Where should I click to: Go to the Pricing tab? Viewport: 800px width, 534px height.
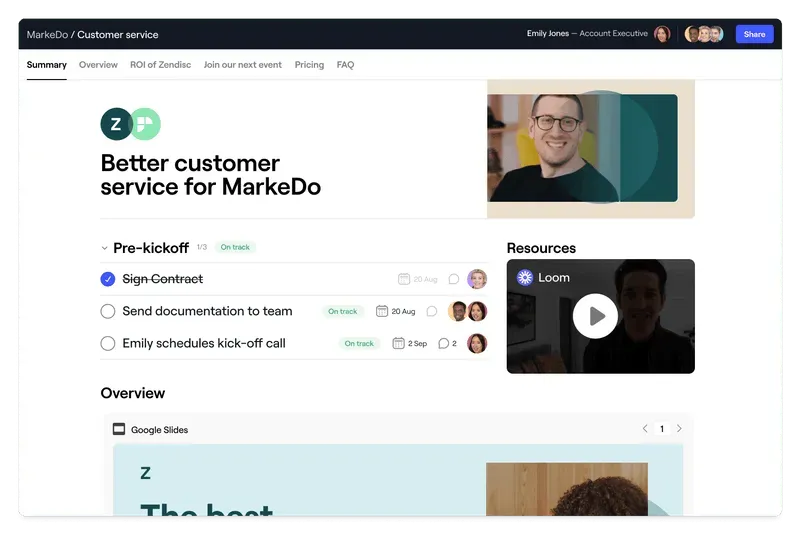click(309, 65)
